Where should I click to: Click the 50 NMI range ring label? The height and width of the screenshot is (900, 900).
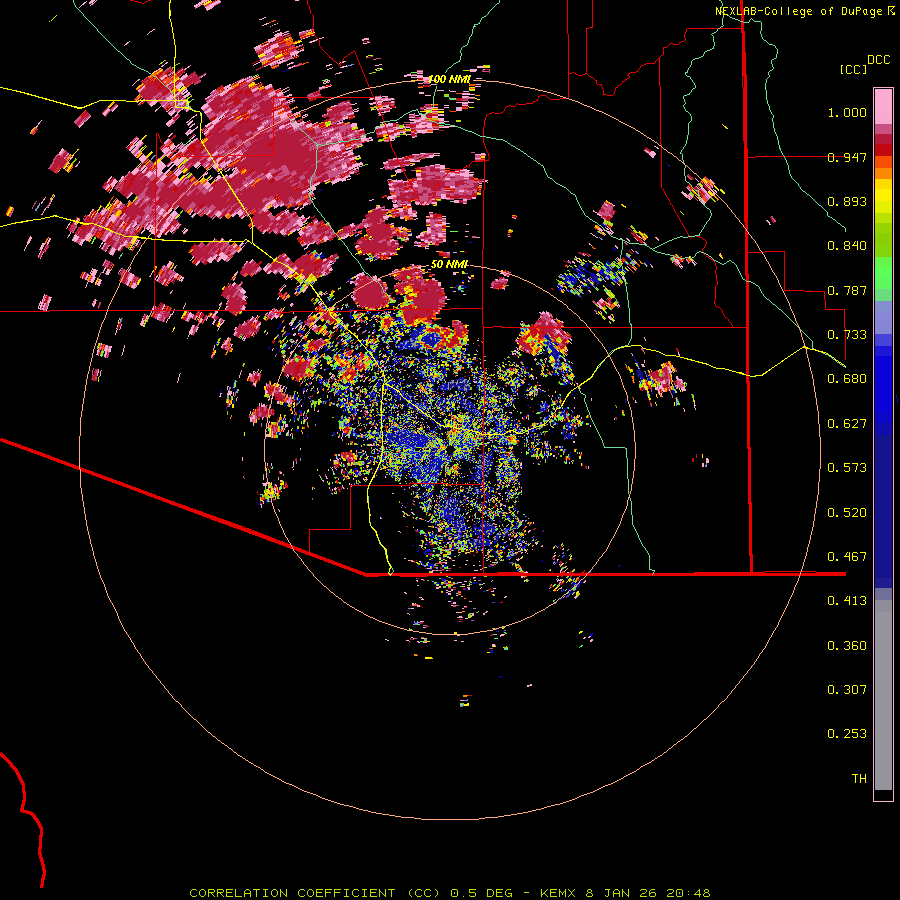(x=449, y=265)
